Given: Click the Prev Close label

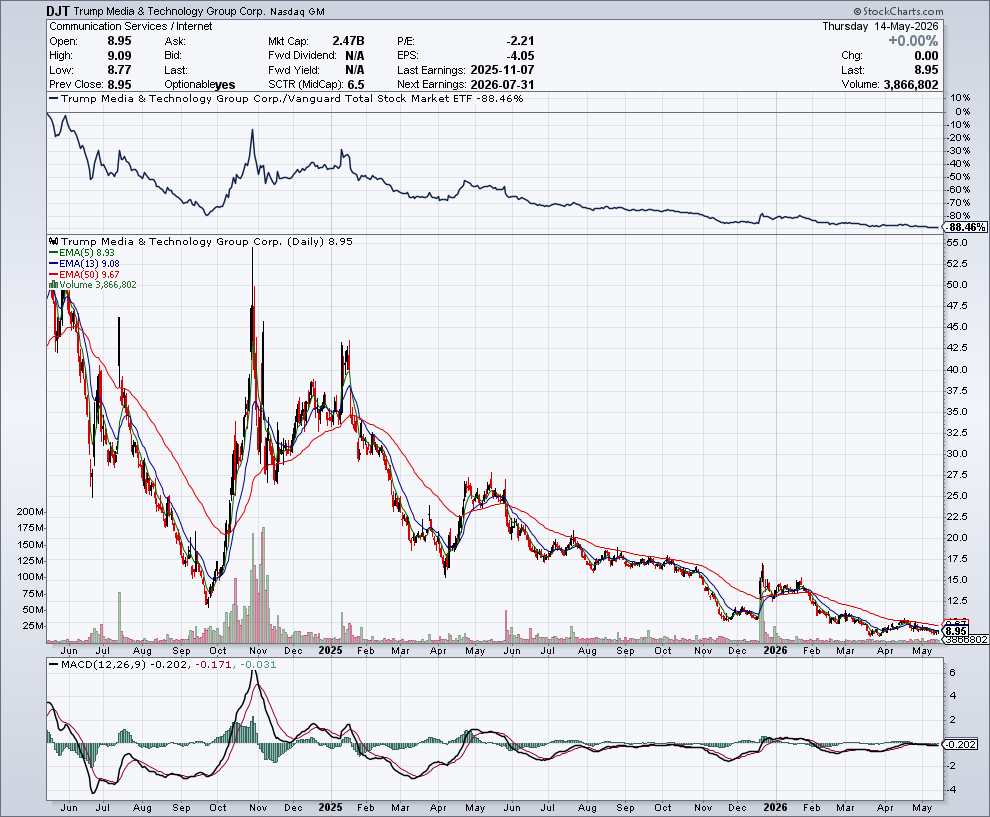Looking at the screenshot, I should click(x=76, y=85).
